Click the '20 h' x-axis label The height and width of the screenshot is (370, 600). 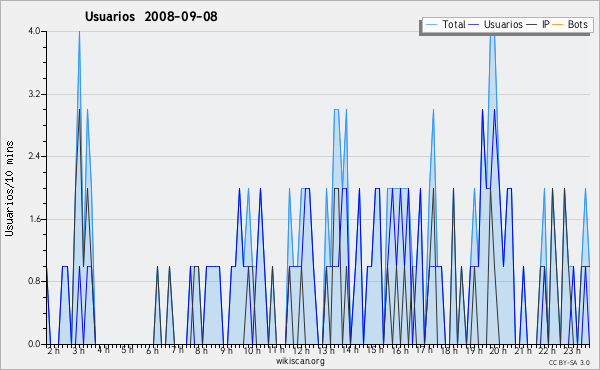point(499,350)
